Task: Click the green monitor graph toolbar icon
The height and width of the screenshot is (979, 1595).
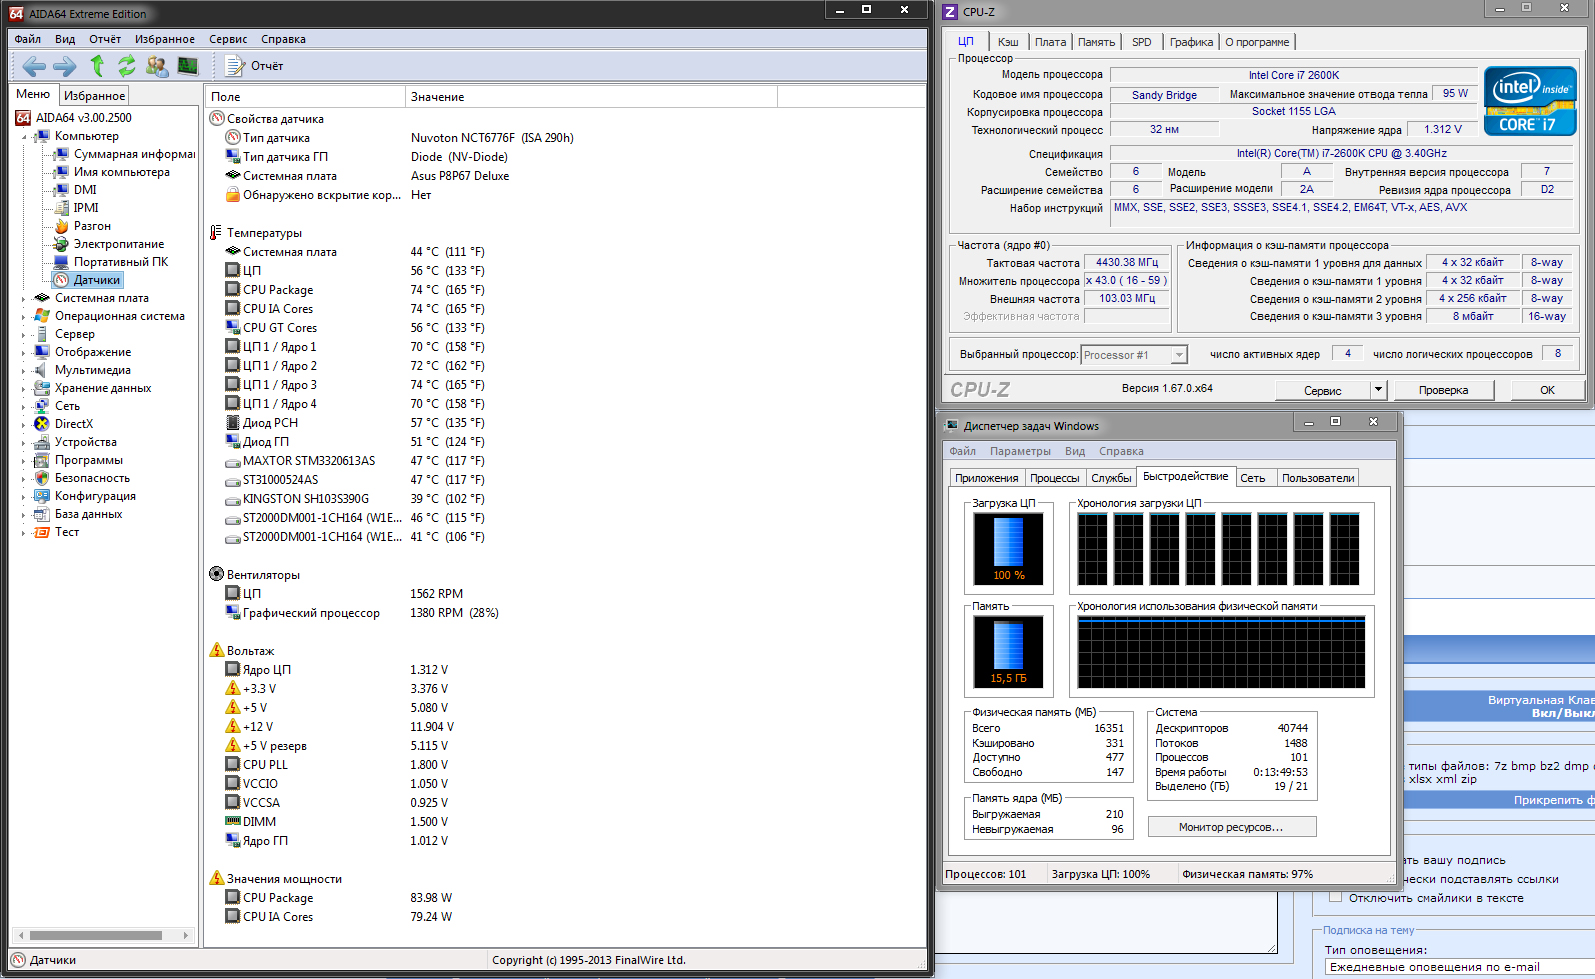Action: pos(187,66)
